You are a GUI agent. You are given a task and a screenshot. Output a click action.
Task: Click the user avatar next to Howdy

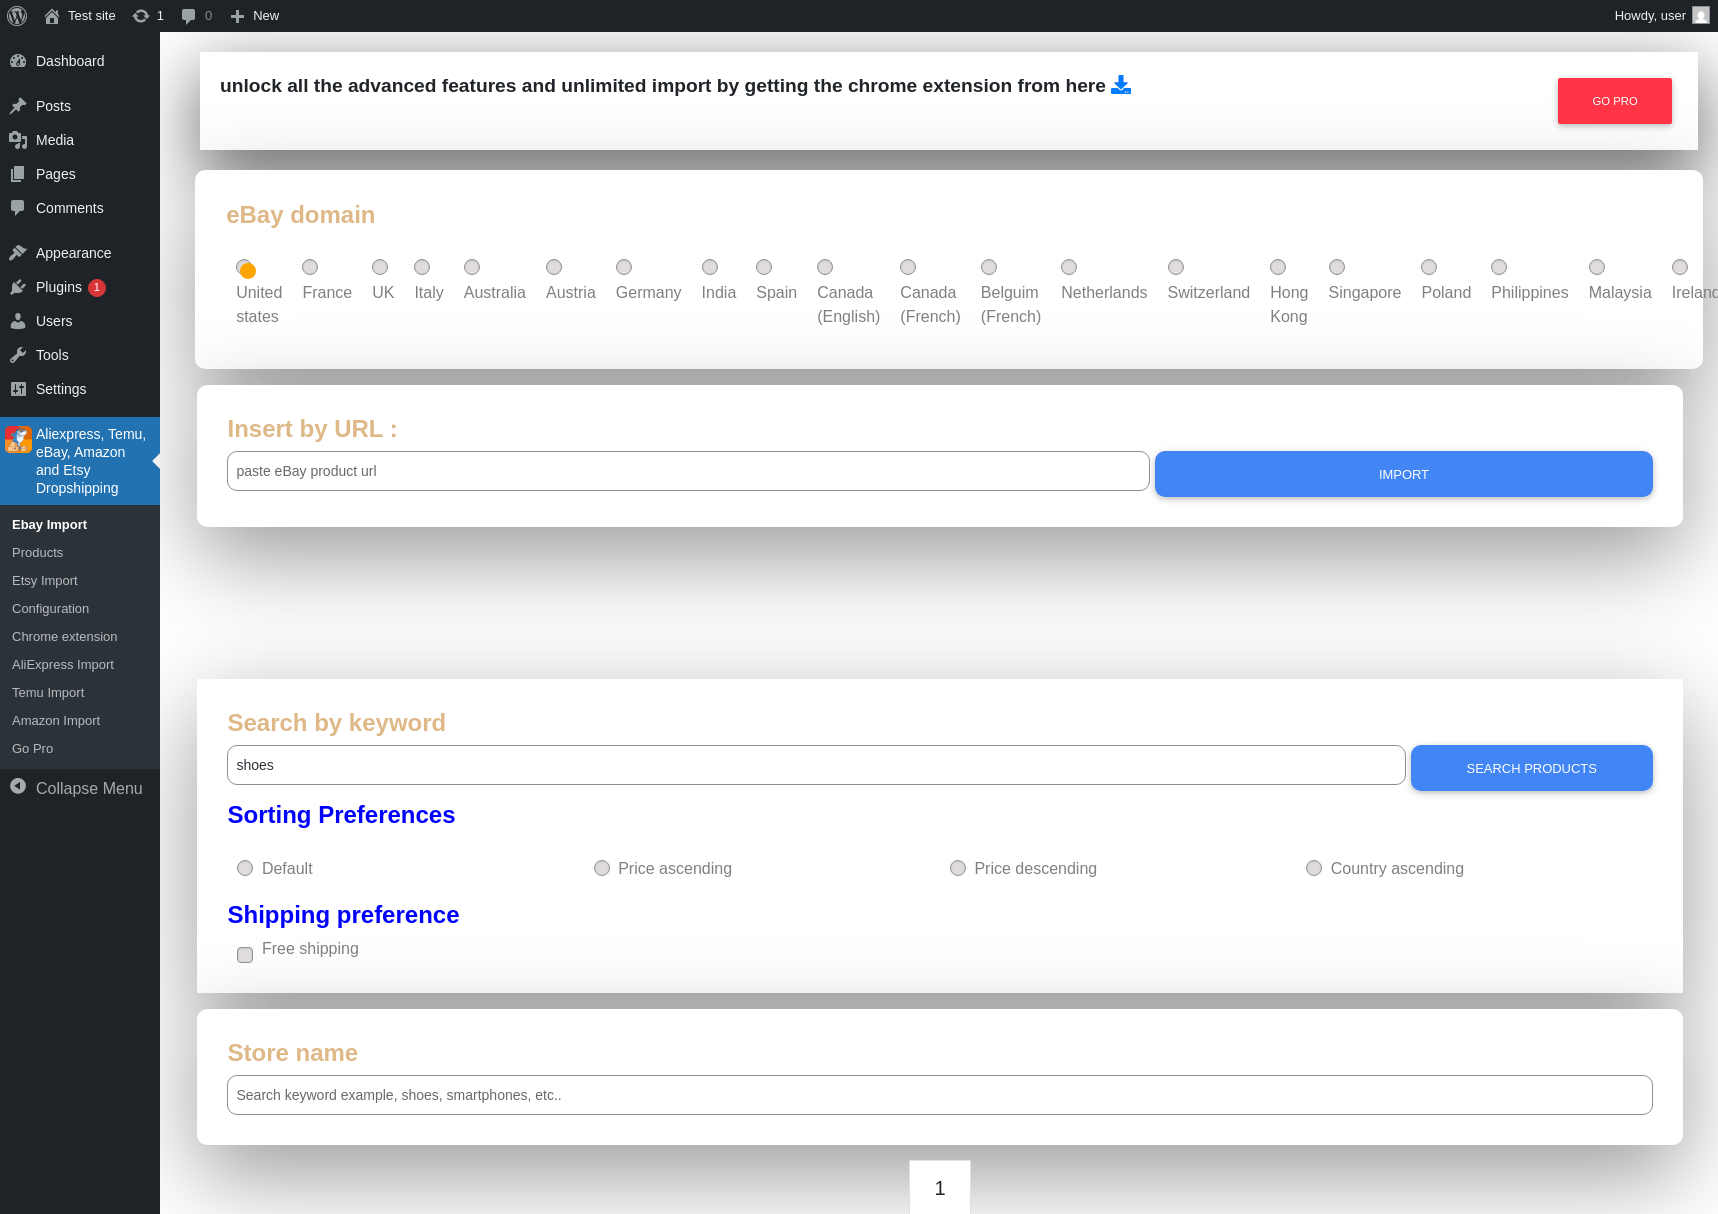[x=1701, y=16]
